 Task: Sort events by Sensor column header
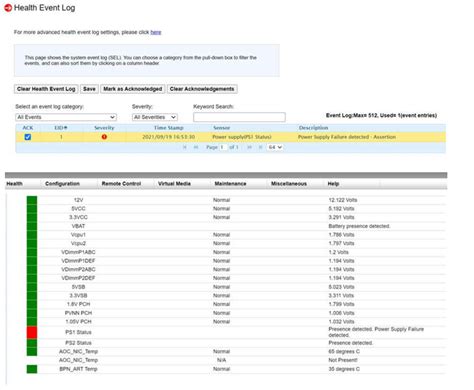(x=222, y=128)
